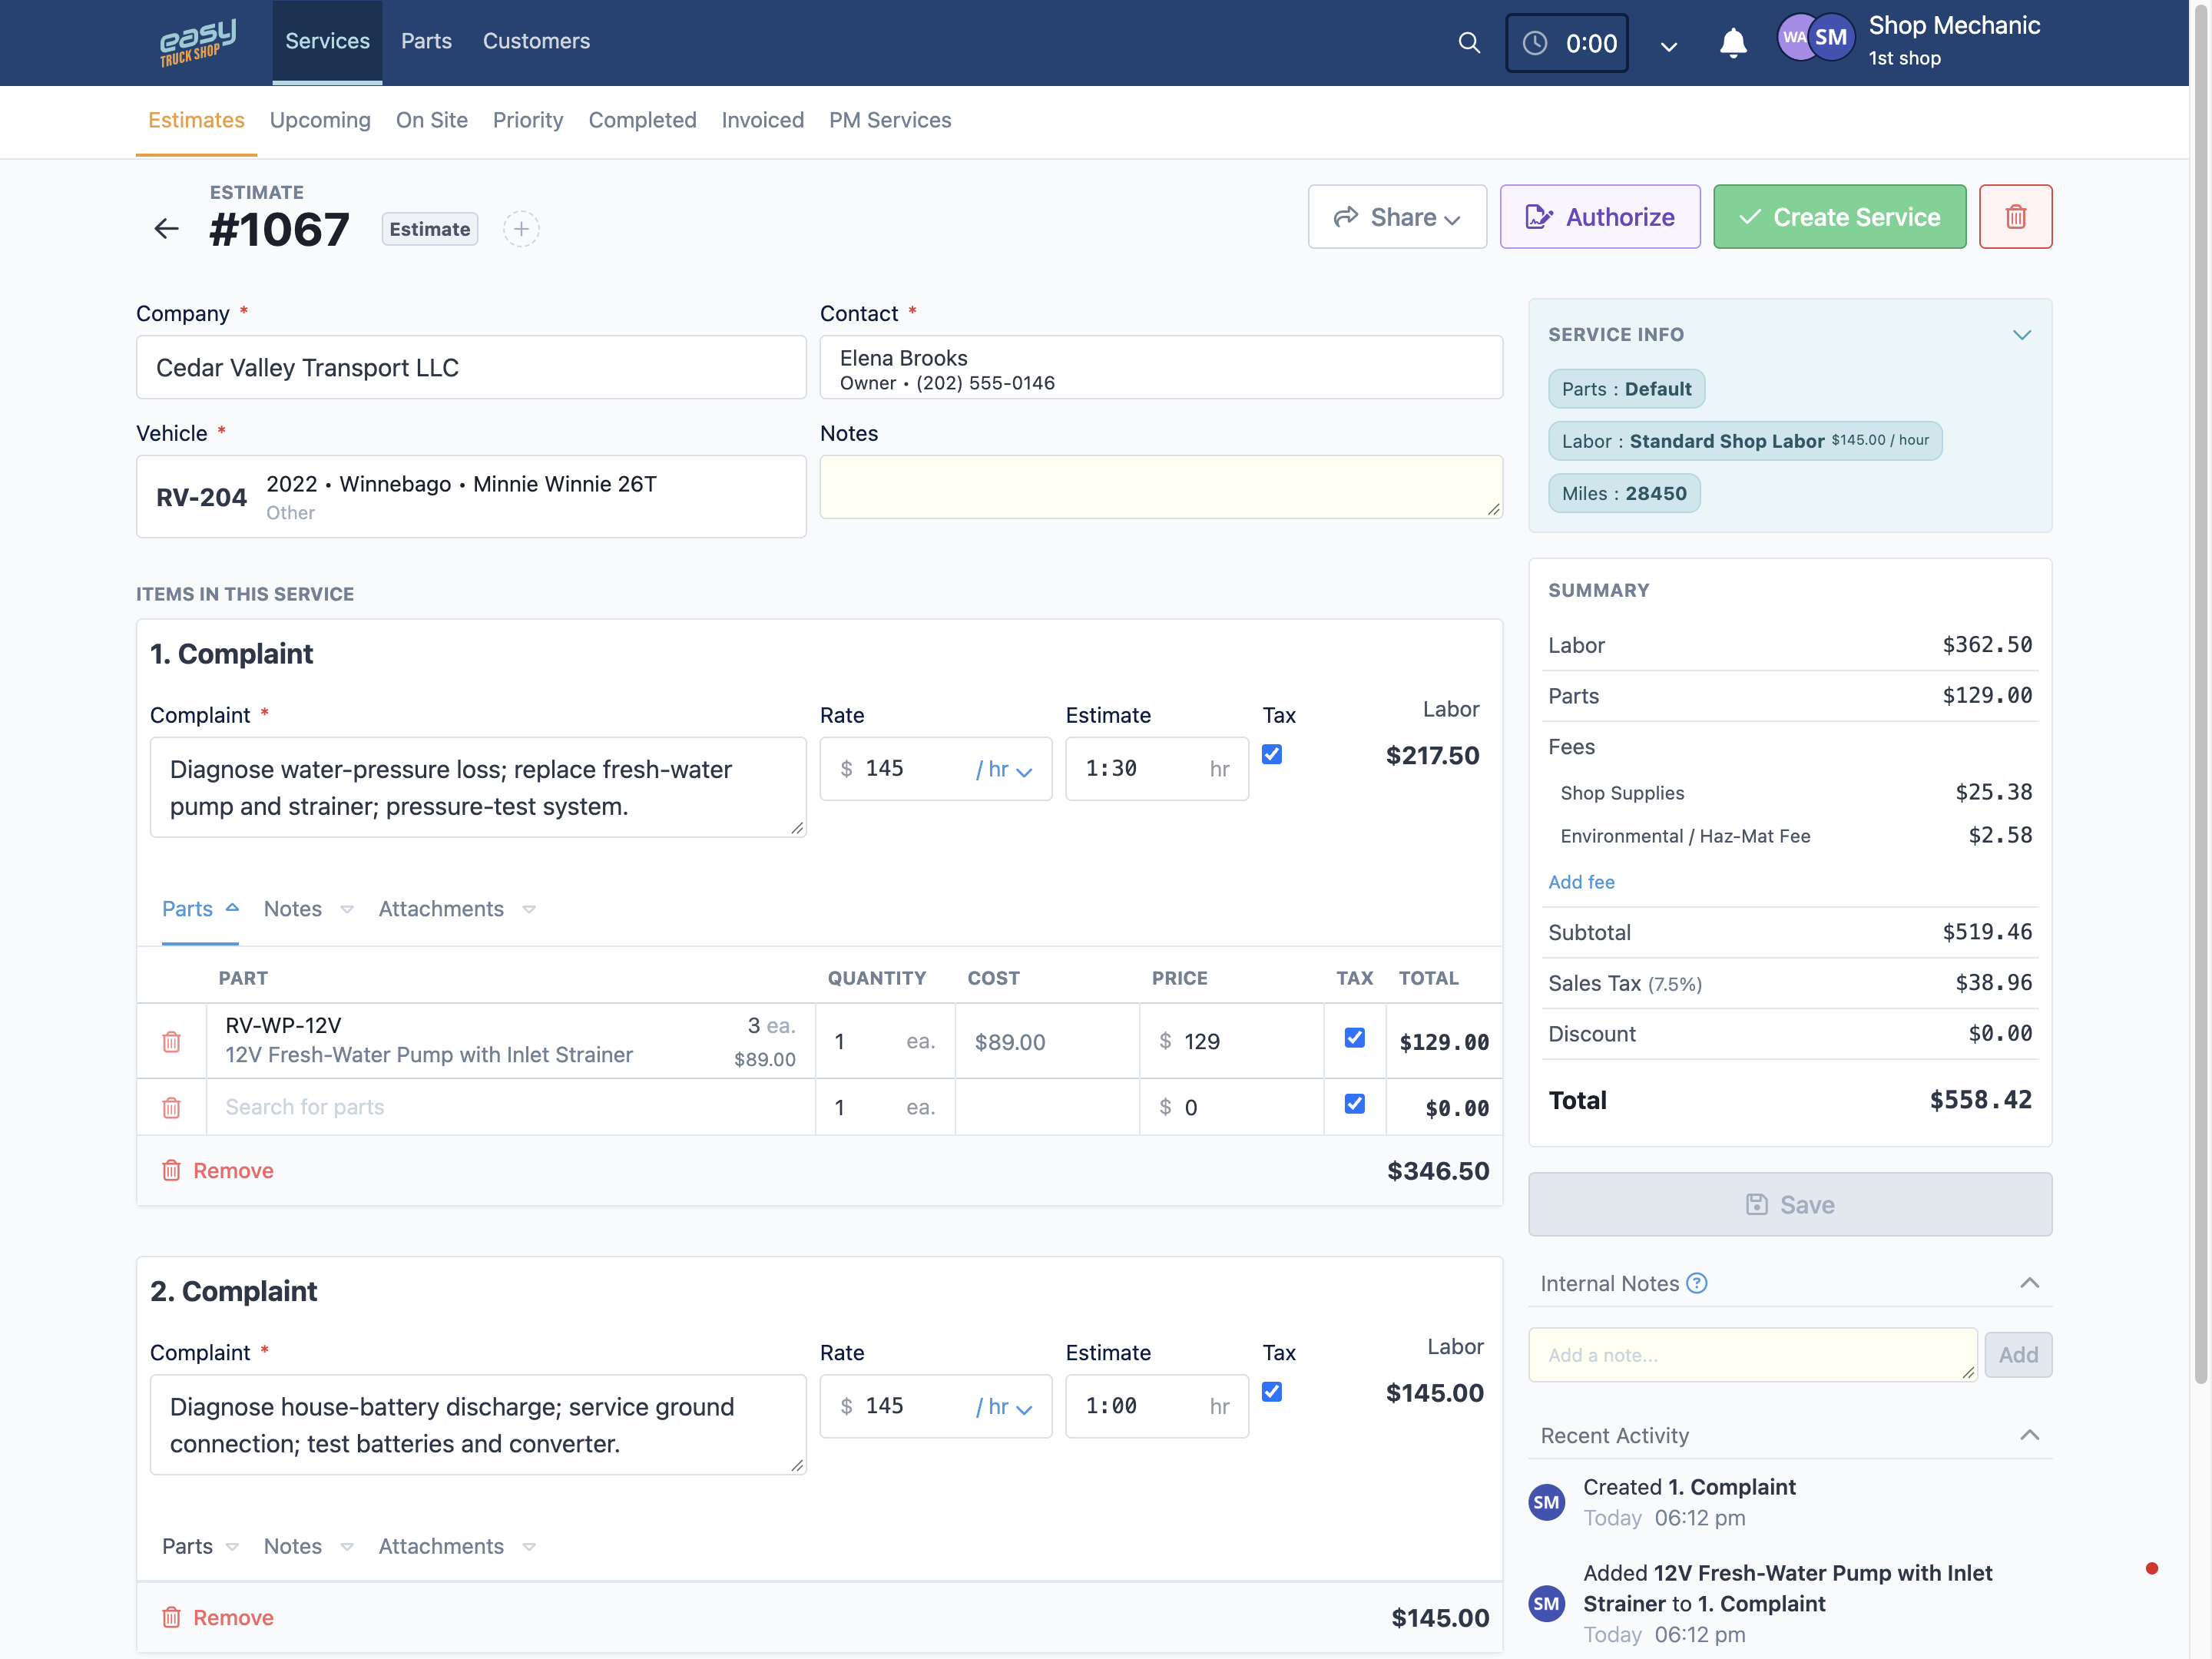
Task: Click the Internal Notes help icon
Action: [1696, 1283]
